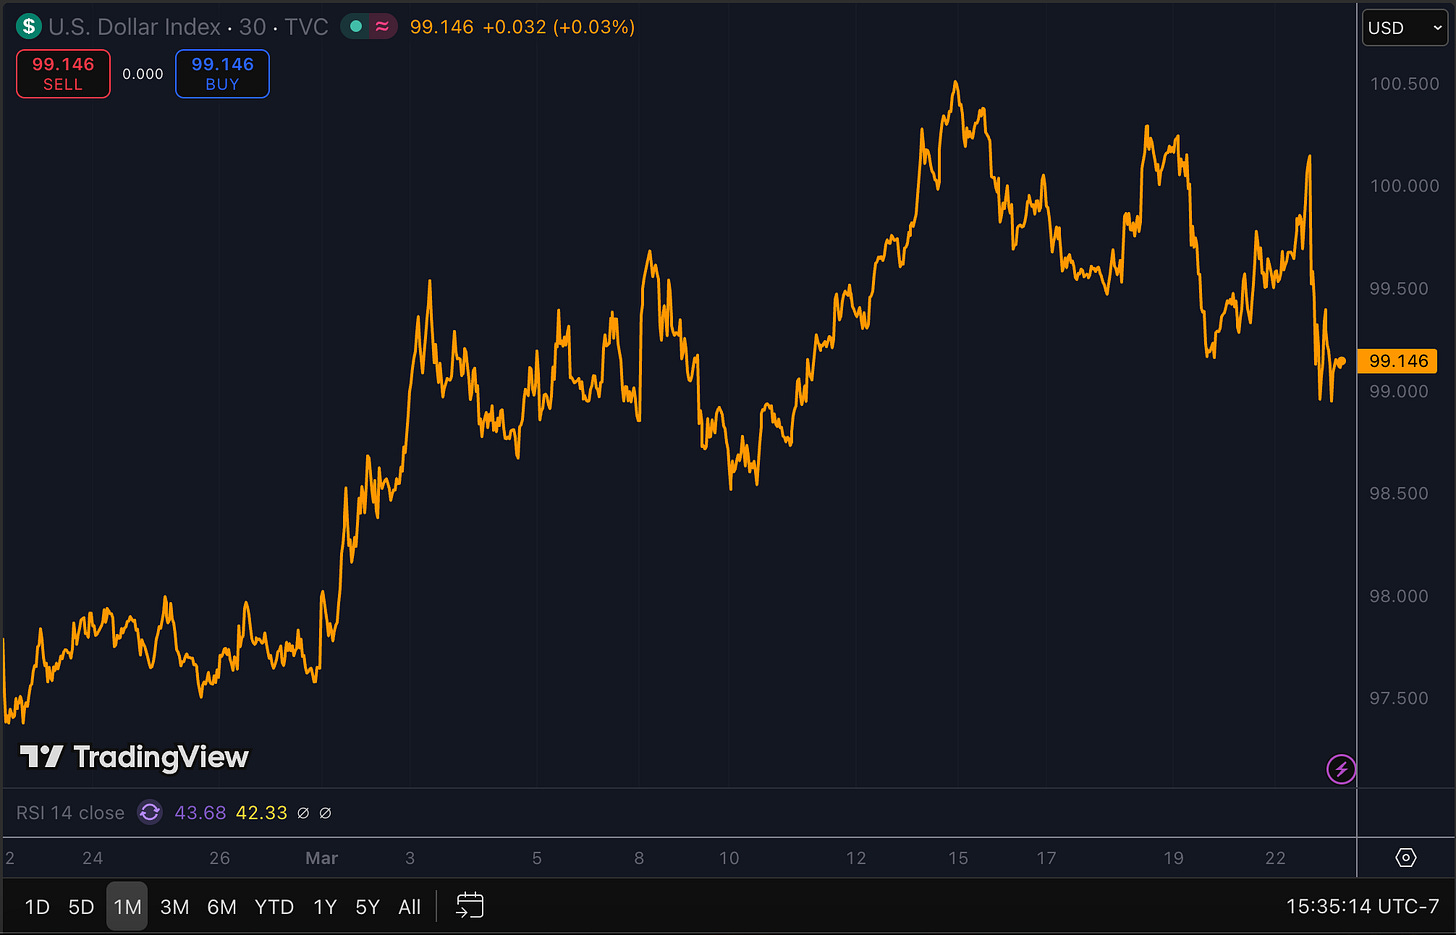The height and width of the screenshot is (935, 1456).
Task: Click the 15:35:14 UTC-7 timezone clock
Action: pyautogui.click(x=1362, y=907)
